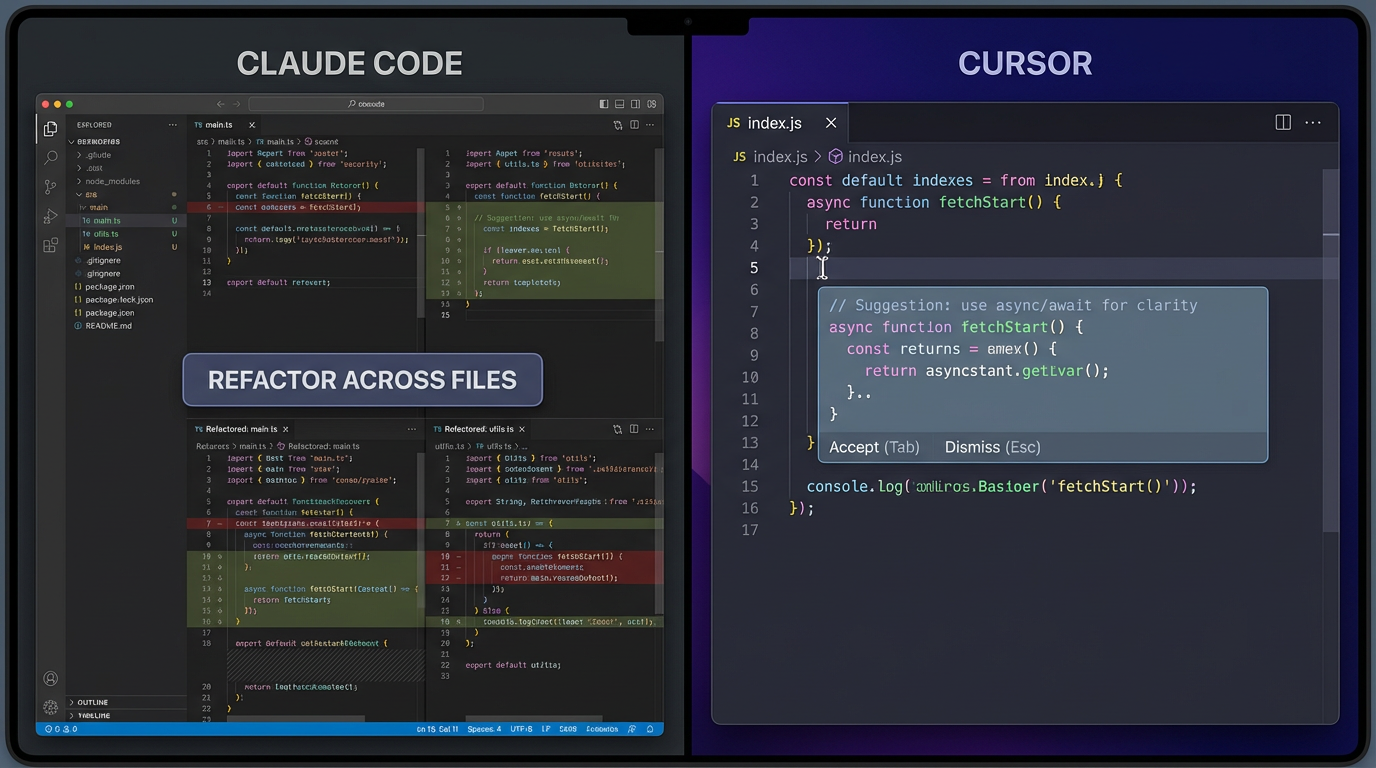Open the Source Control view icon
Screen dimensions: 1376x768
click(50, 188)
